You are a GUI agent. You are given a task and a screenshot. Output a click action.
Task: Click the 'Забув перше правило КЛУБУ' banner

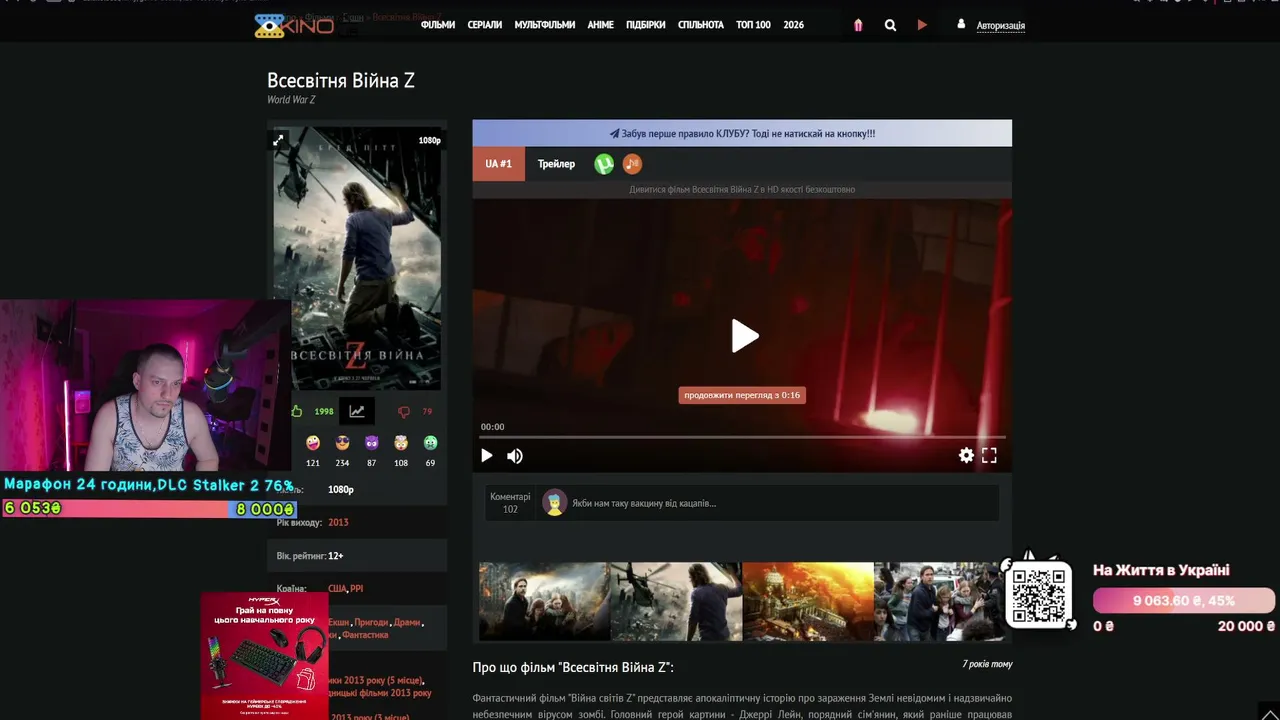point(742,133)
